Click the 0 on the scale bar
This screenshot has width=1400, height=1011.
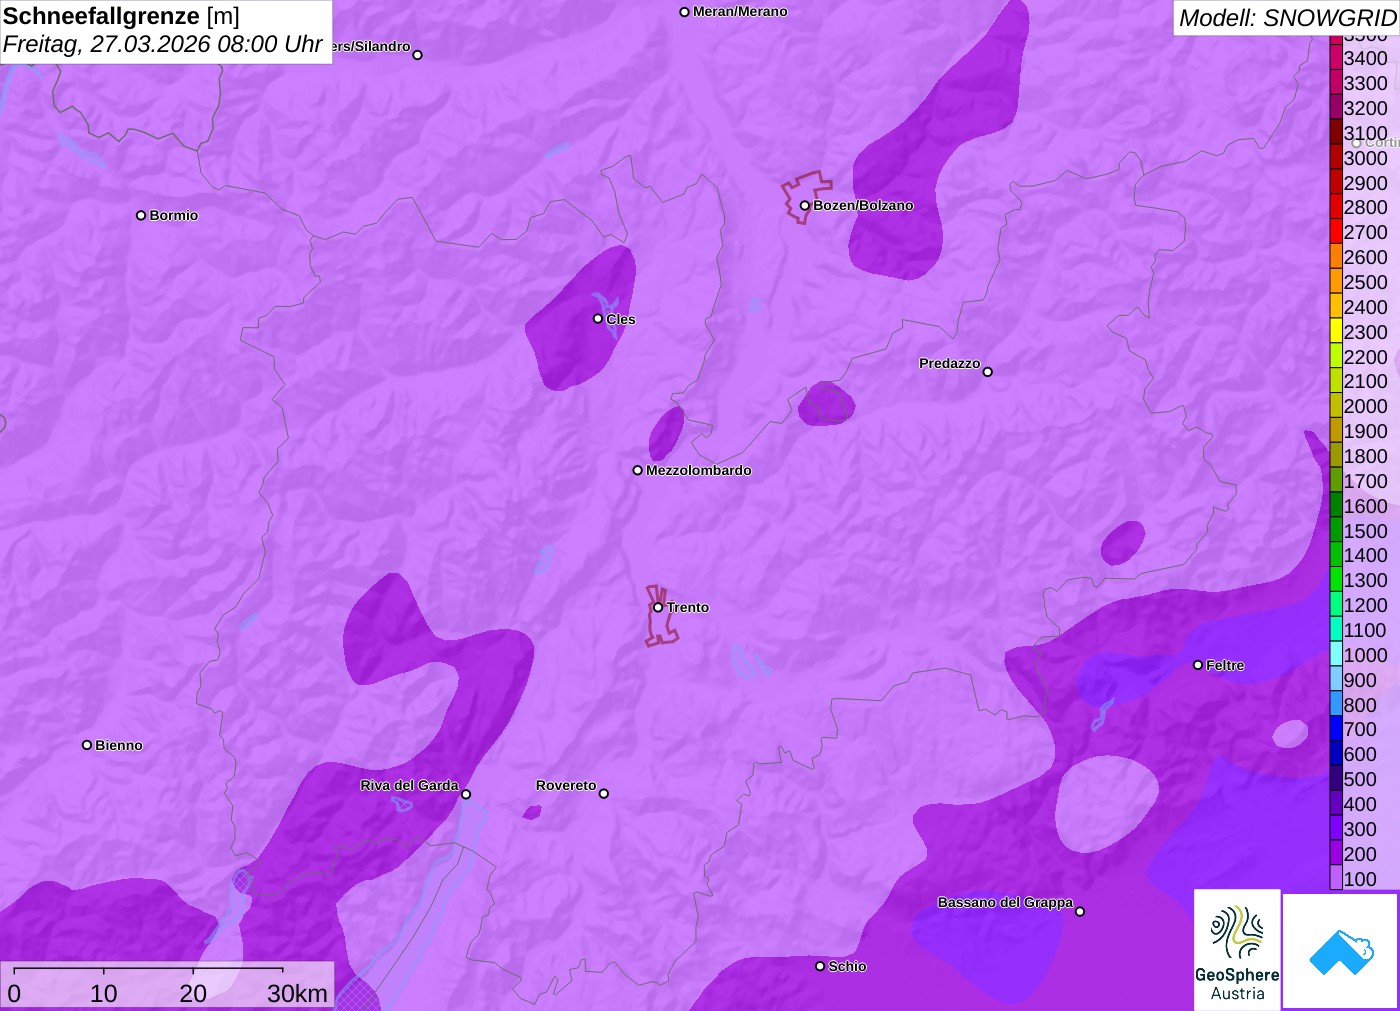tap(14, 993)
